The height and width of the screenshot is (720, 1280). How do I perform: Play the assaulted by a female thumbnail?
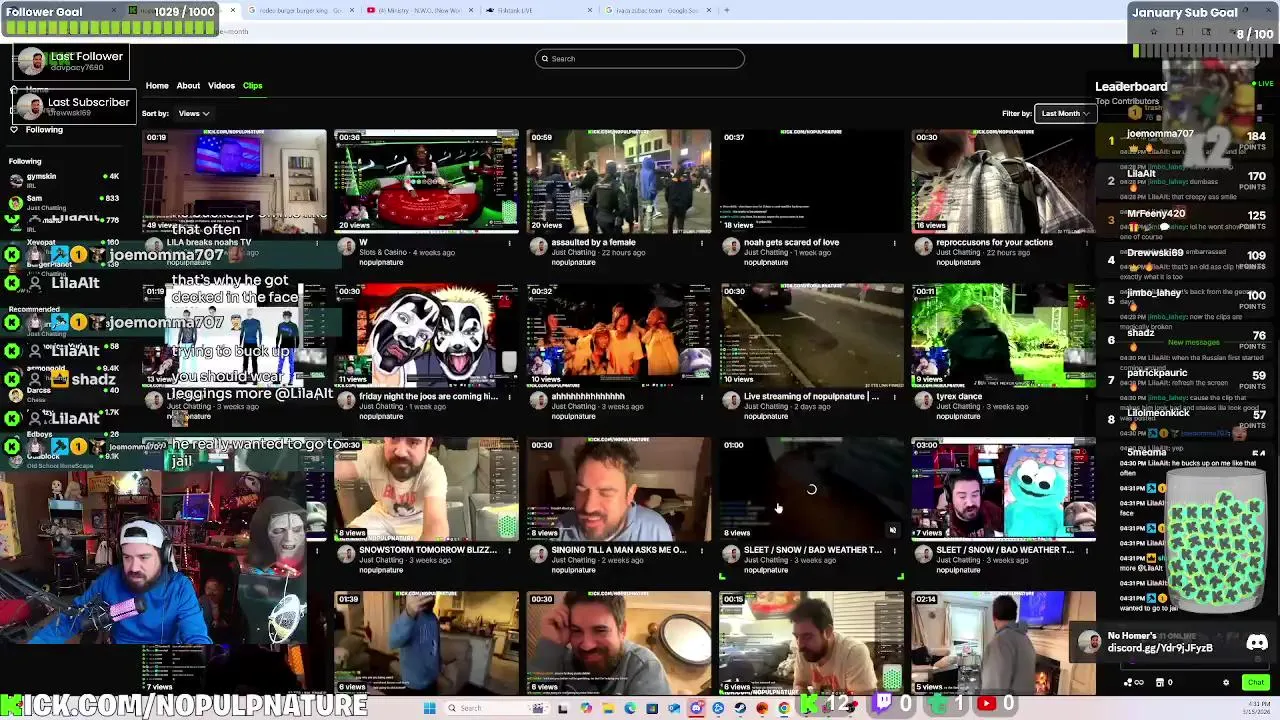619,181
